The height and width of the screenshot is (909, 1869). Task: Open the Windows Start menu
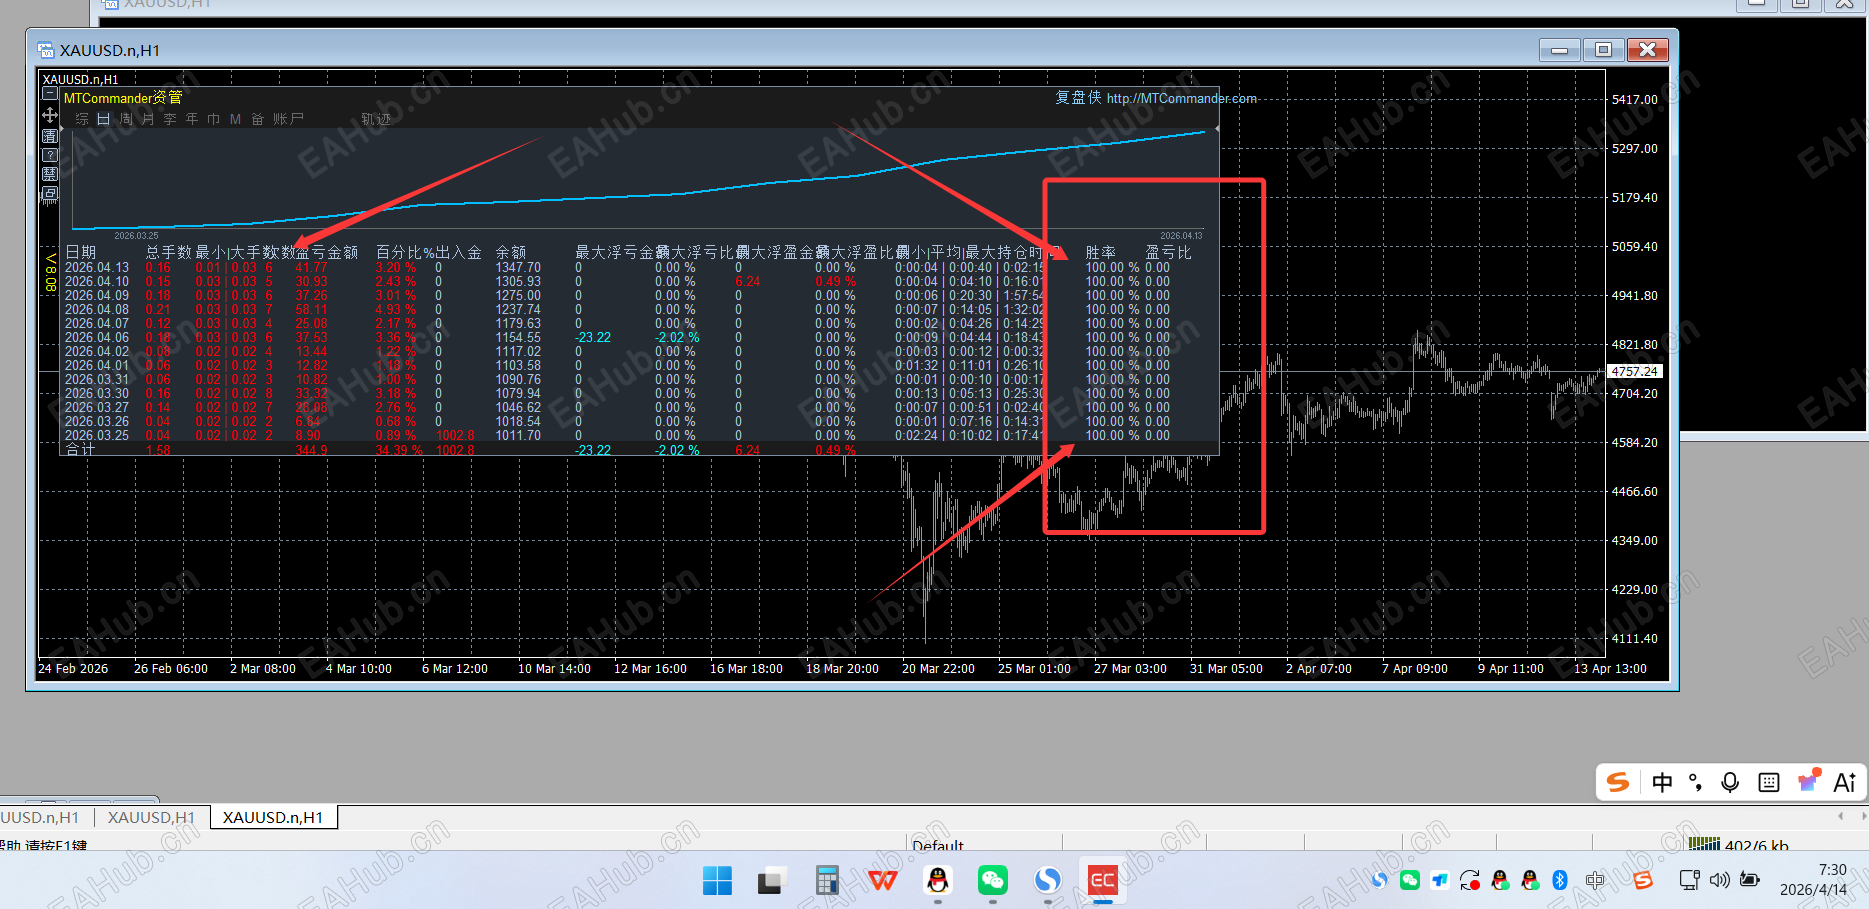[x=718, y=880]
